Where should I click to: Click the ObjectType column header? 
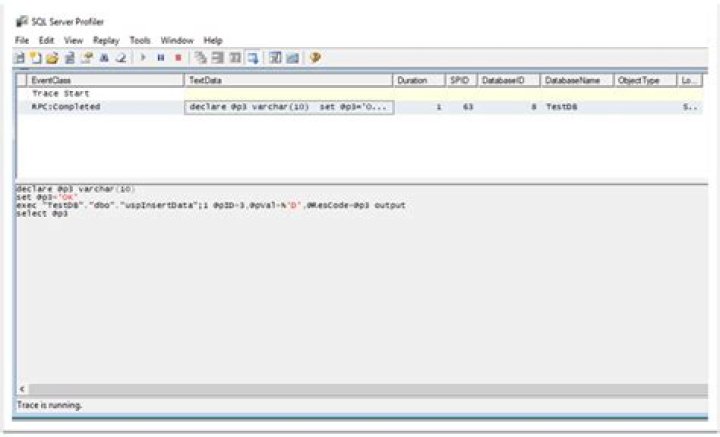click(x=645, y=80)
